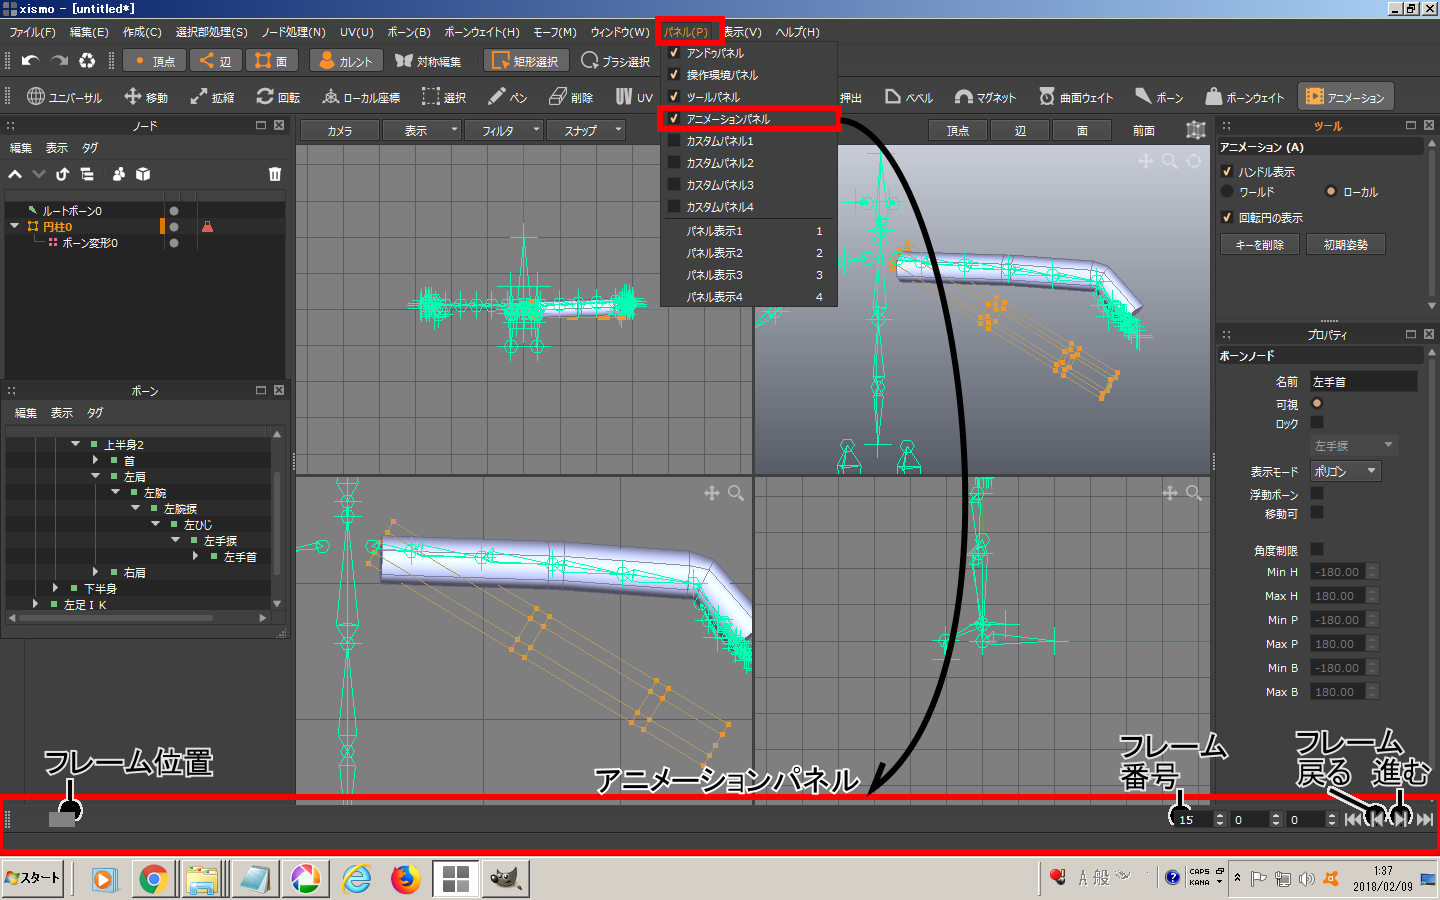Choose ブラシ選択 brush selection
The width and height of the screenshot is (1440, 900).
615,61
